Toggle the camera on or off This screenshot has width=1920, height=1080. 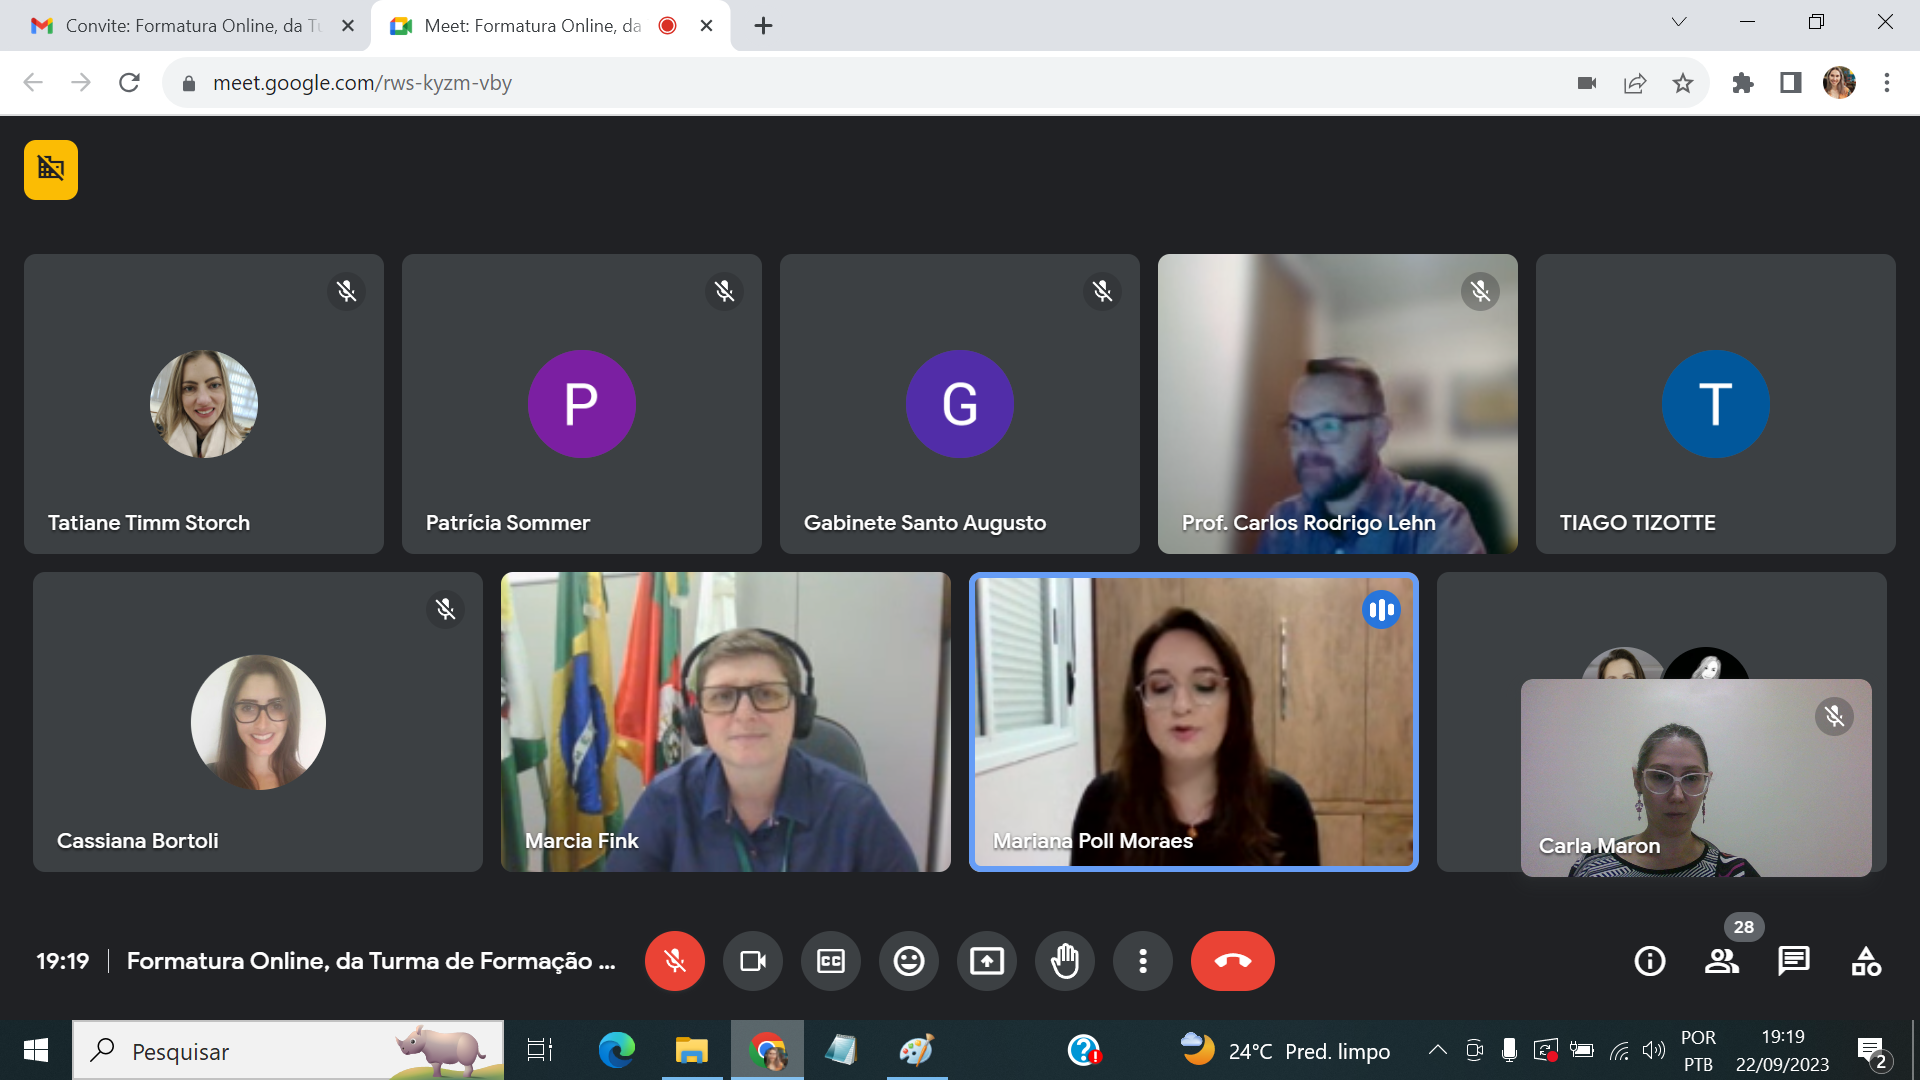click(752, 961)
